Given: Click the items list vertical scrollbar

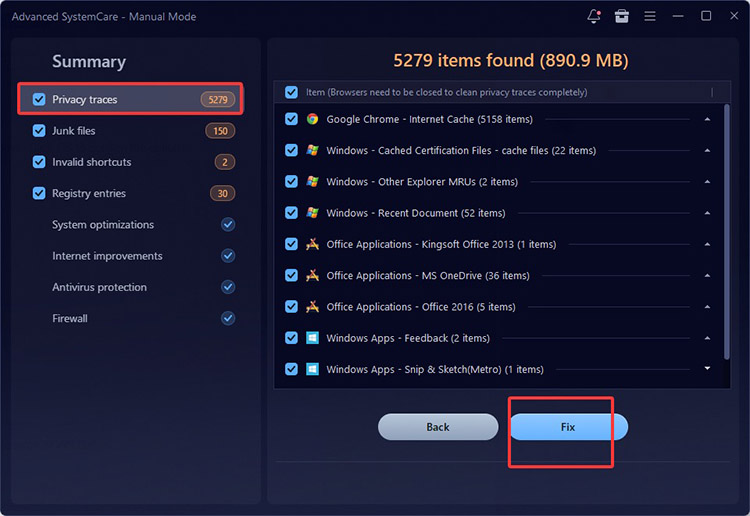Looking at the screenshot, I should point(727,232).
